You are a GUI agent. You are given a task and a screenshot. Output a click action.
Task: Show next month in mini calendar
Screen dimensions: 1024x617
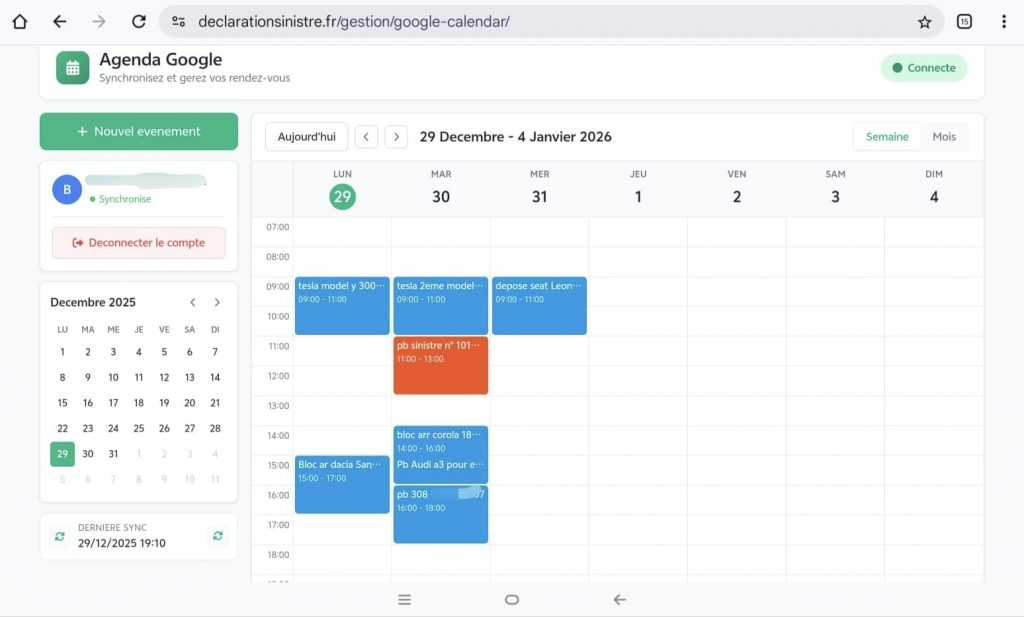217,302
